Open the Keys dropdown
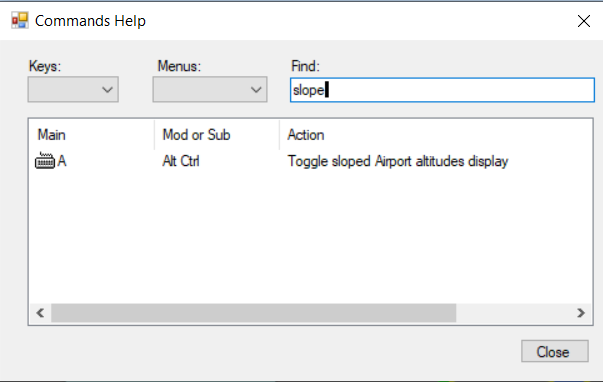603x382 pixels. (73, 90)
